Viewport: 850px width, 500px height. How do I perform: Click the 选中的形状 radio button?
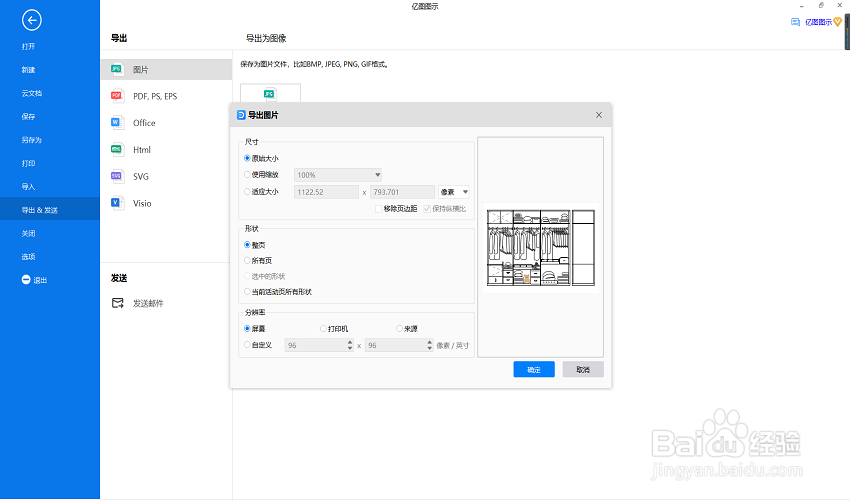tap(247, 276)
